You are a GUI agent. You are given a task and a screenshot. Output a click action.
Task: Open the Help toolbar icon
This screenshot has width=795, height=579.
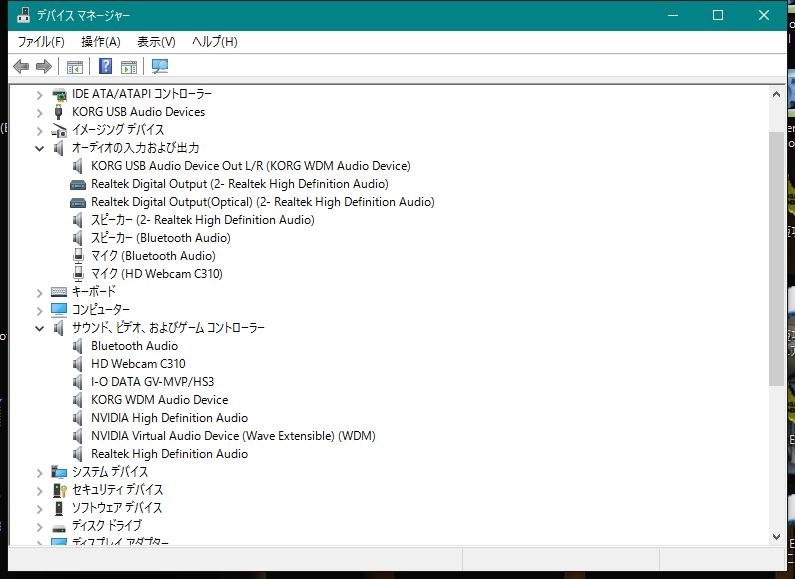coord(105,66)
